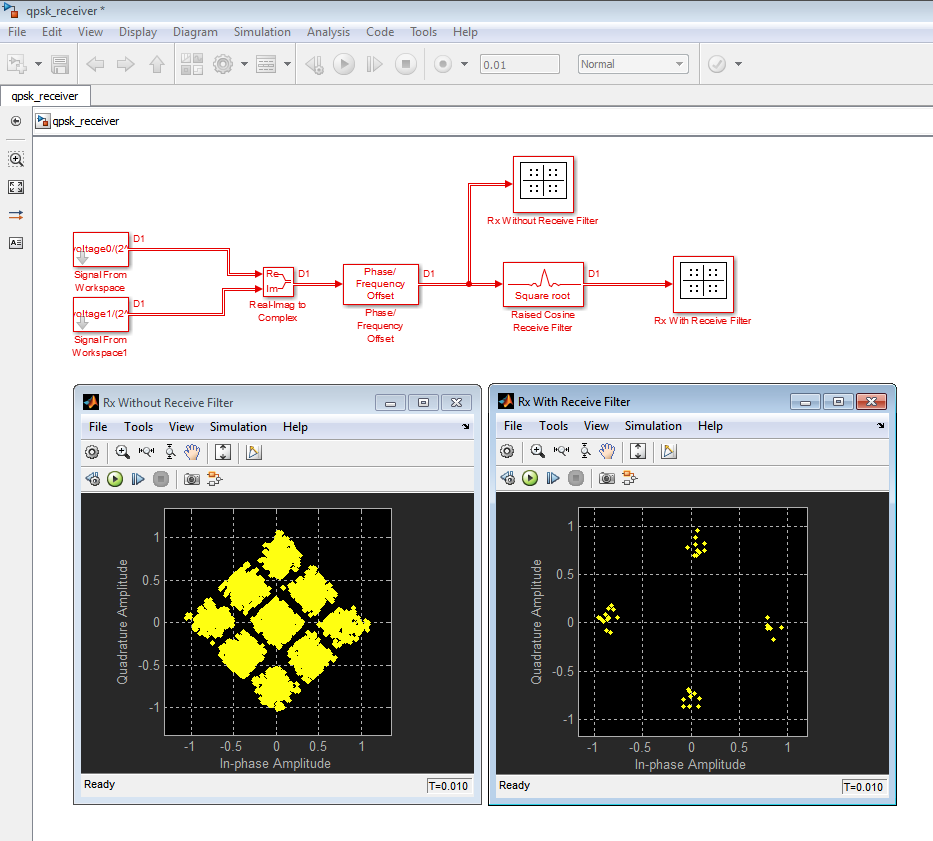Open the Normal simulation mode dropdown
Viewport: 933px width, 841px height.
(x=633, y=64)
